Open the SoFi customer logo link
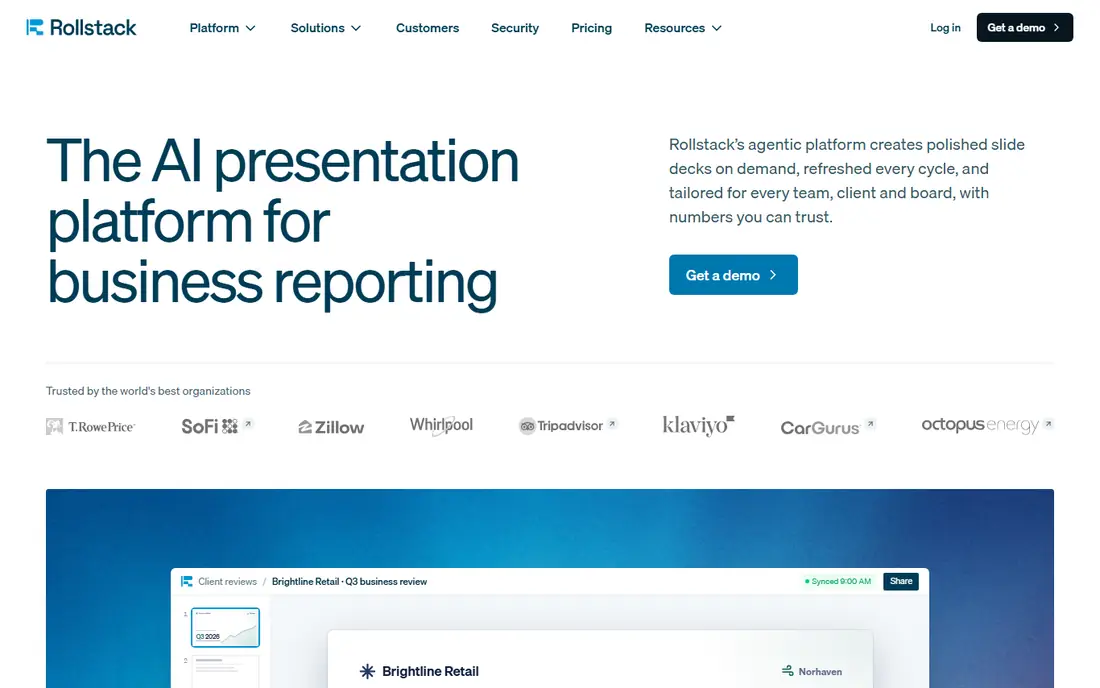 (217, 426)
